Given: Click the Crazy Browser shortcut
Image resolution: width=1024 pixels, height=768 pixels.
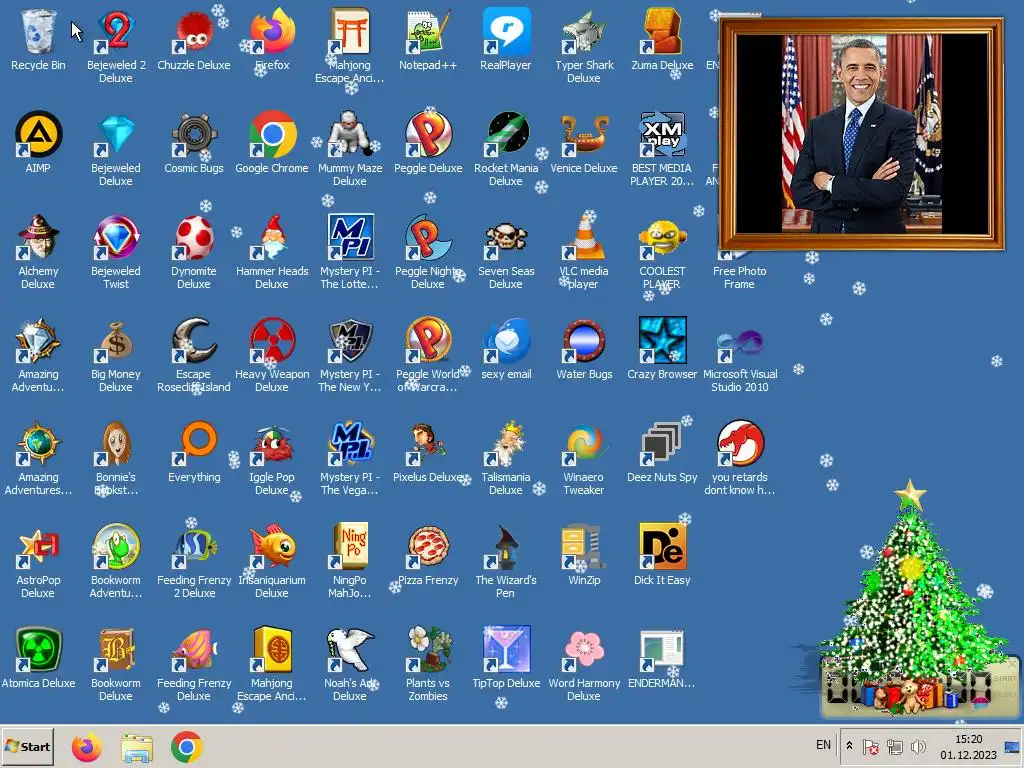Looking at the screenshot, I should tap(662, 340).
